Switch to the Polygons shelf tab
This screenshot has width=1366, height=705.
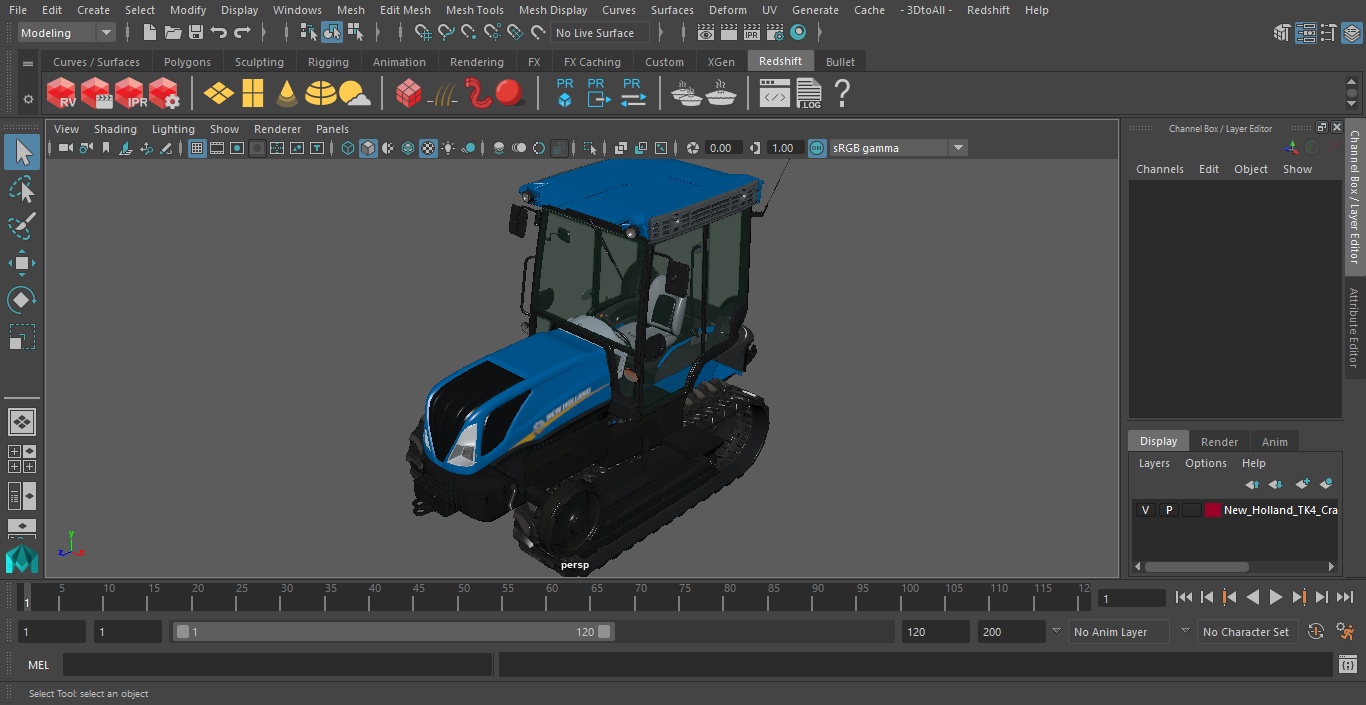[x=187, y=62]
